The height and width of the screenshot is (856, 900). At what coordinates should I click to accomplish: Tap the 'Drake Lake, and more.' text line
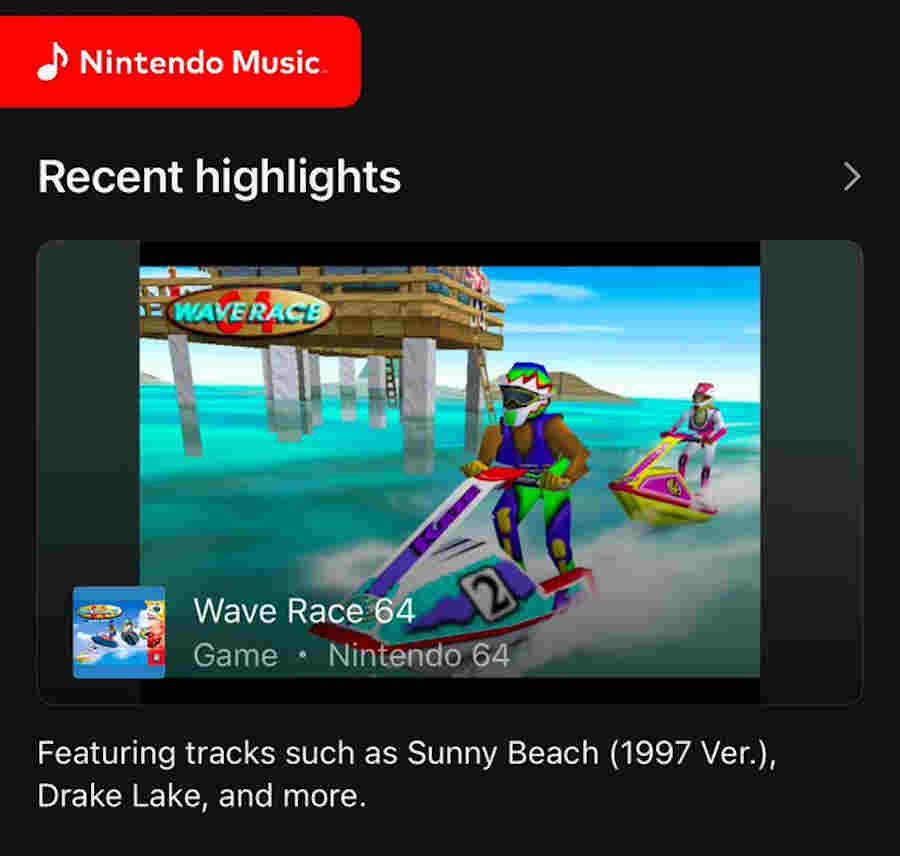tap(201, 796)
